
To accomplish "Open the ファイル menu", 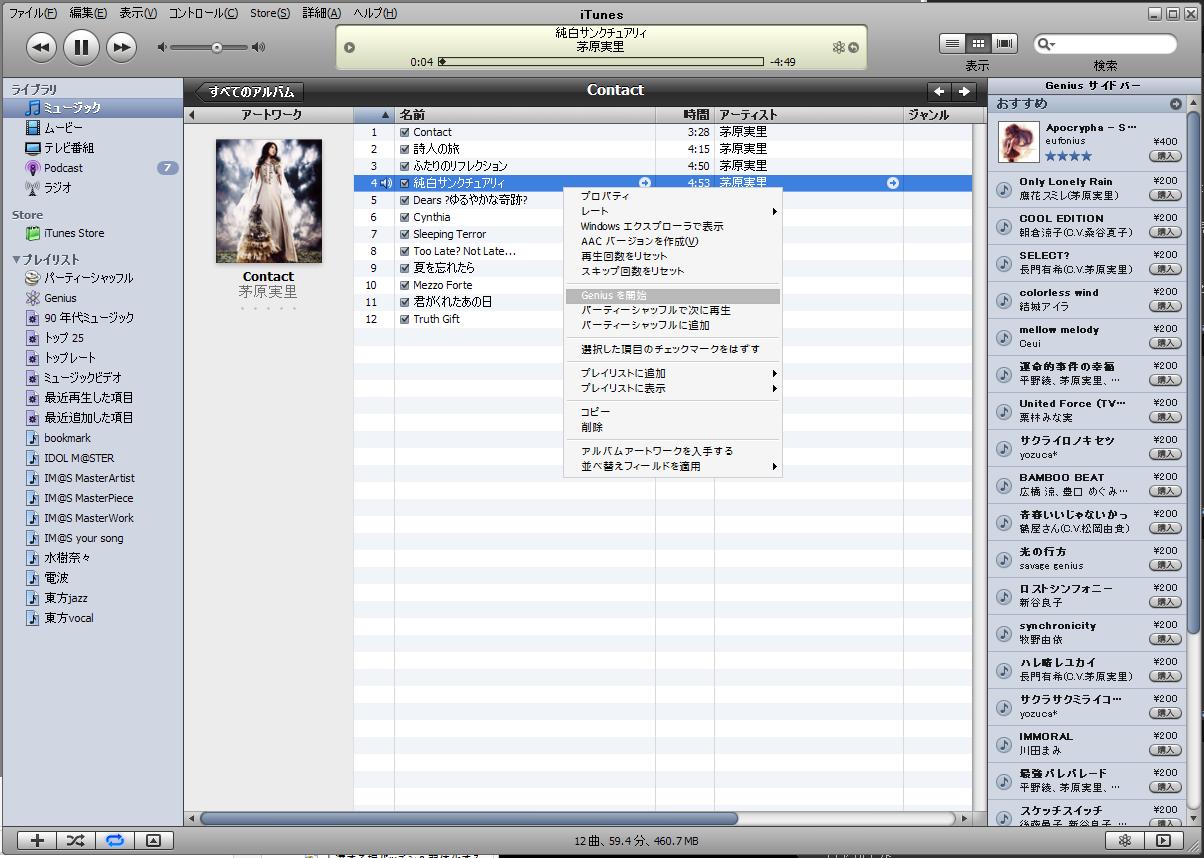I will (32, 13).
